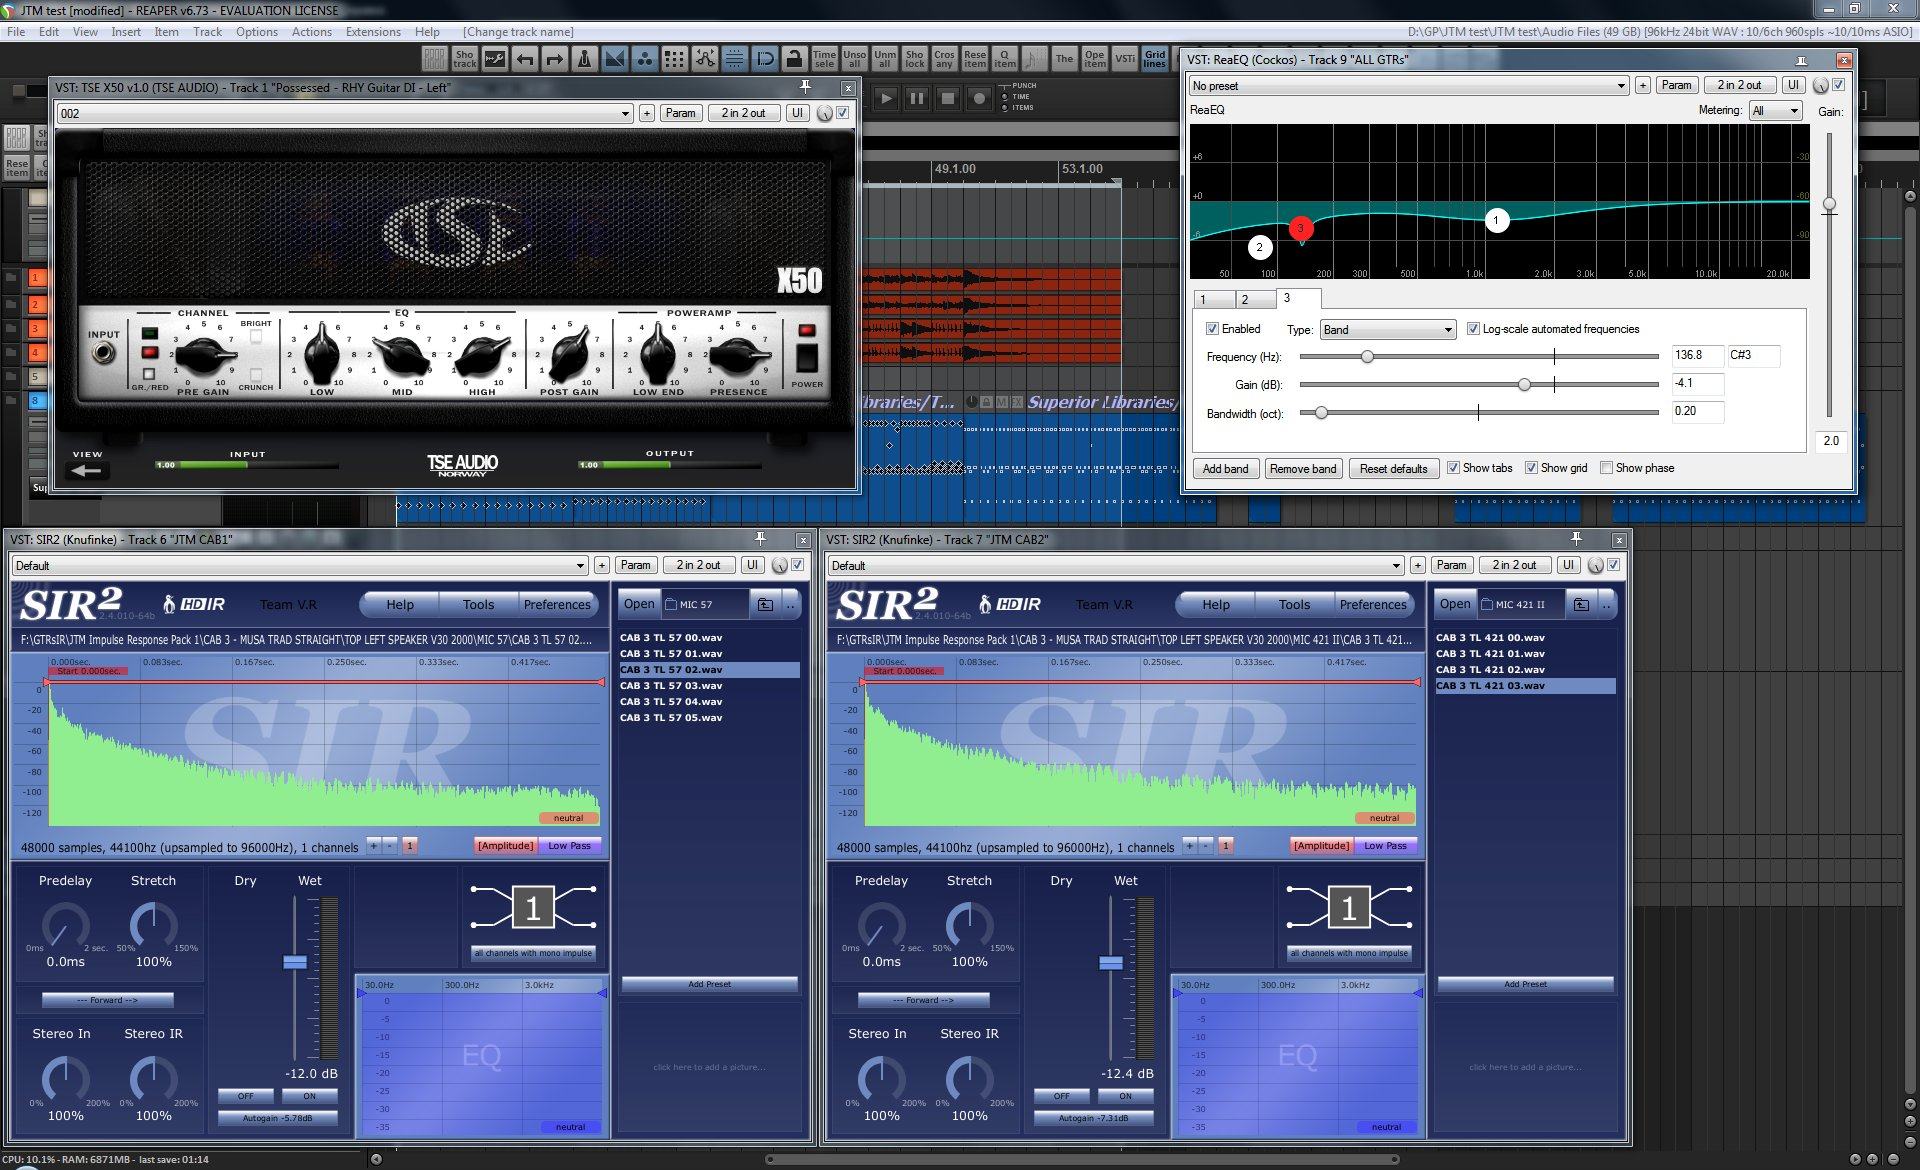Click the TSE X50 power switch
The width and height of the screenshot is (1920, 1170).
point(806,357)
